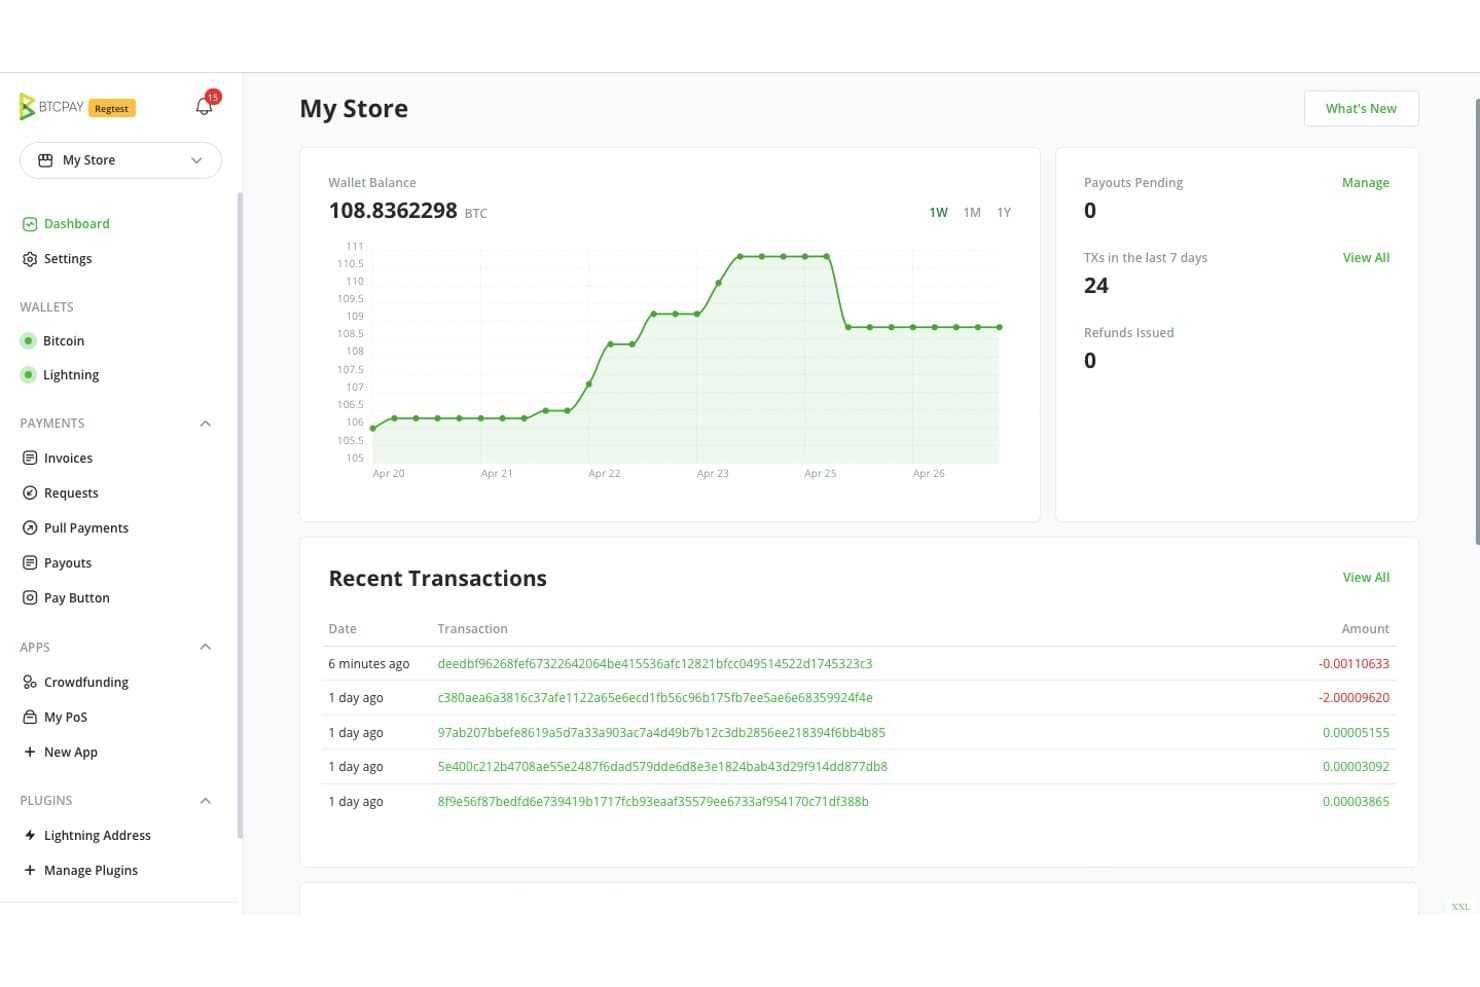This screenshot has height=987, width=1480.
Task: Click the Bitcoin wallet status dot
Action: click(28, 341)
